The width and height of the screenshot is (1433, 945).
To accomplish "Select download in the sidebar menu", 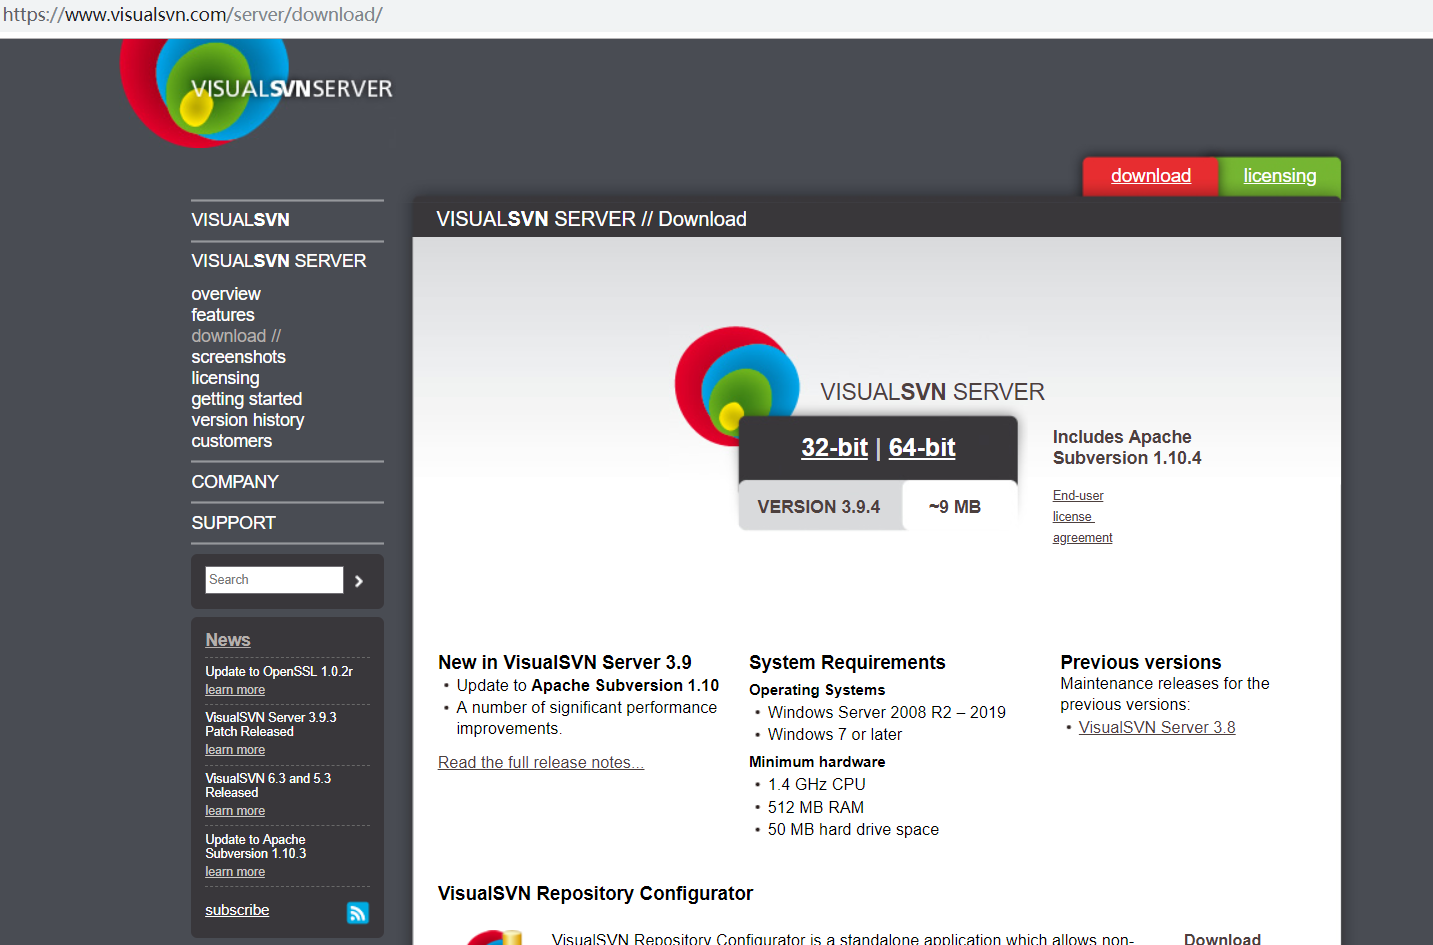I will [236, 336].
